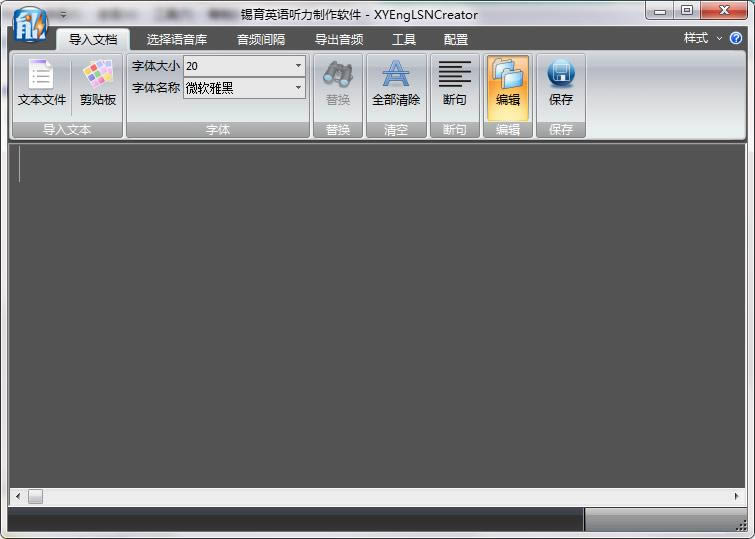Click inside the dark text editing area
This screenshot has height=539, width=755.
tap(377, 316)
